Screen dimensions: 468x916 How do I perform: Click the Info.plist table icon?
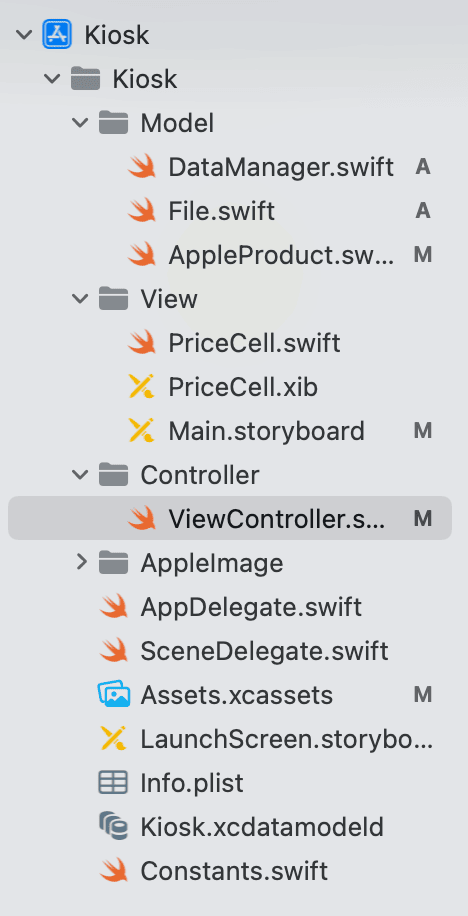click(x=113, y=783)
